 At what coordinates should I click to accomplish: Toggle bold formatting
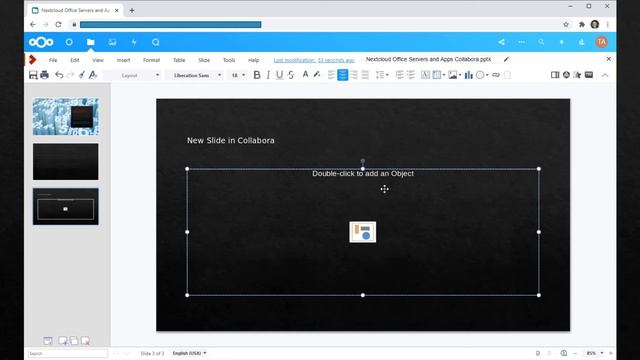click(257, 75)
